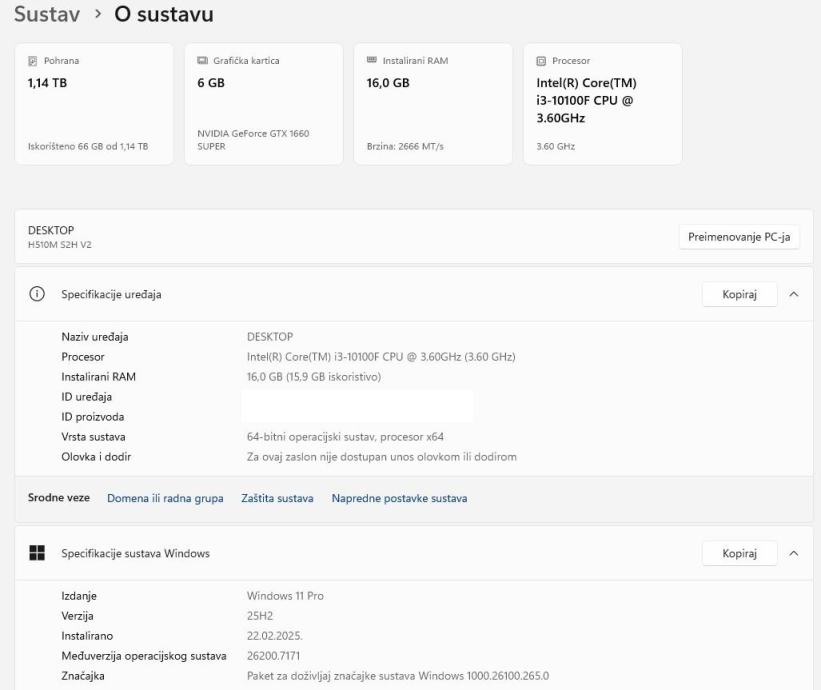Click the processor icon beside Procesor label
The width and height of the screenshot is (821, 690).
pos(540,61)
